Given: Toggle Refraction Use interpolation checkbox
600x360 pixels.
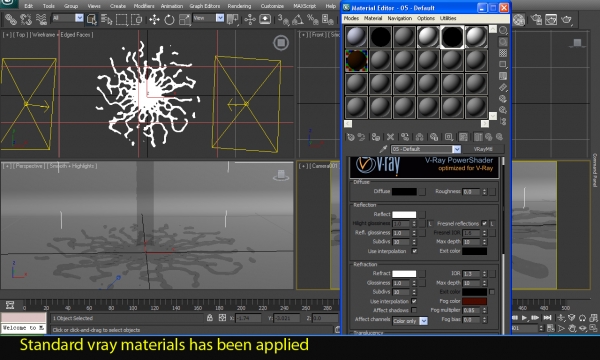Looking at the screenshot, I should tap(414, 301).
